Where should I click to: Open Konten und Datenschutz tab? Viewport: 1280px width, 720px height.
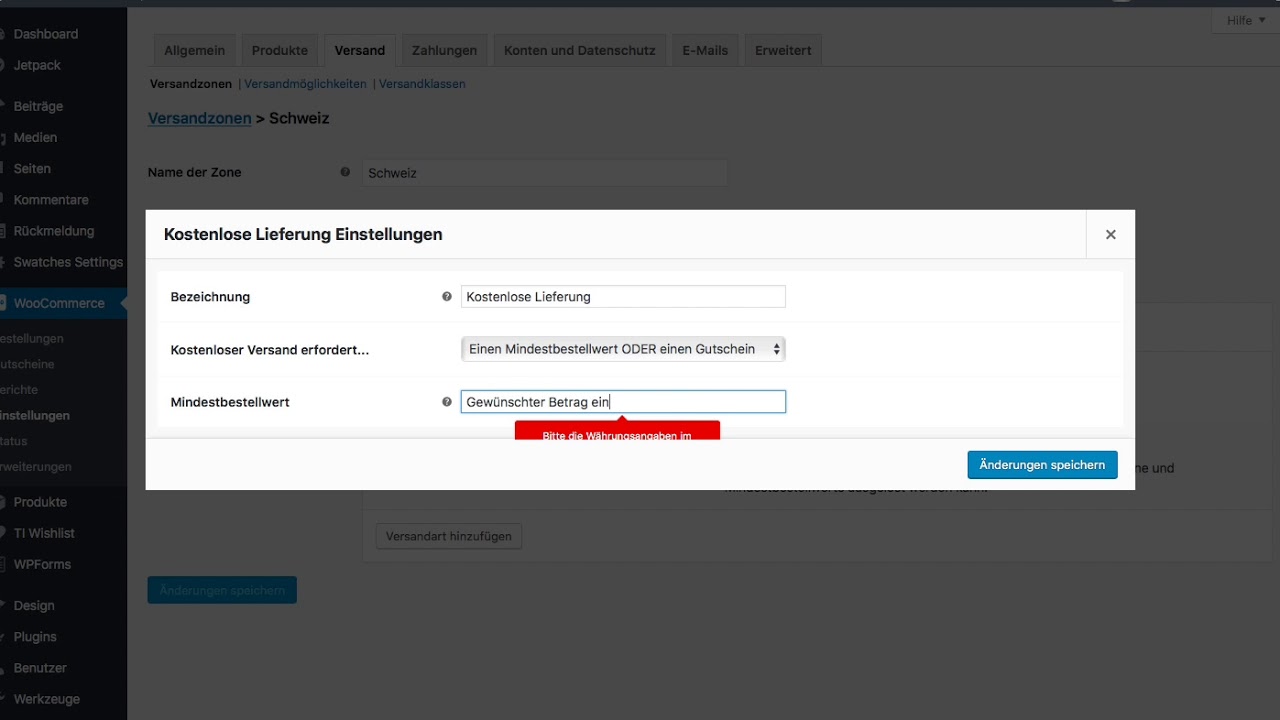(580, 50)
